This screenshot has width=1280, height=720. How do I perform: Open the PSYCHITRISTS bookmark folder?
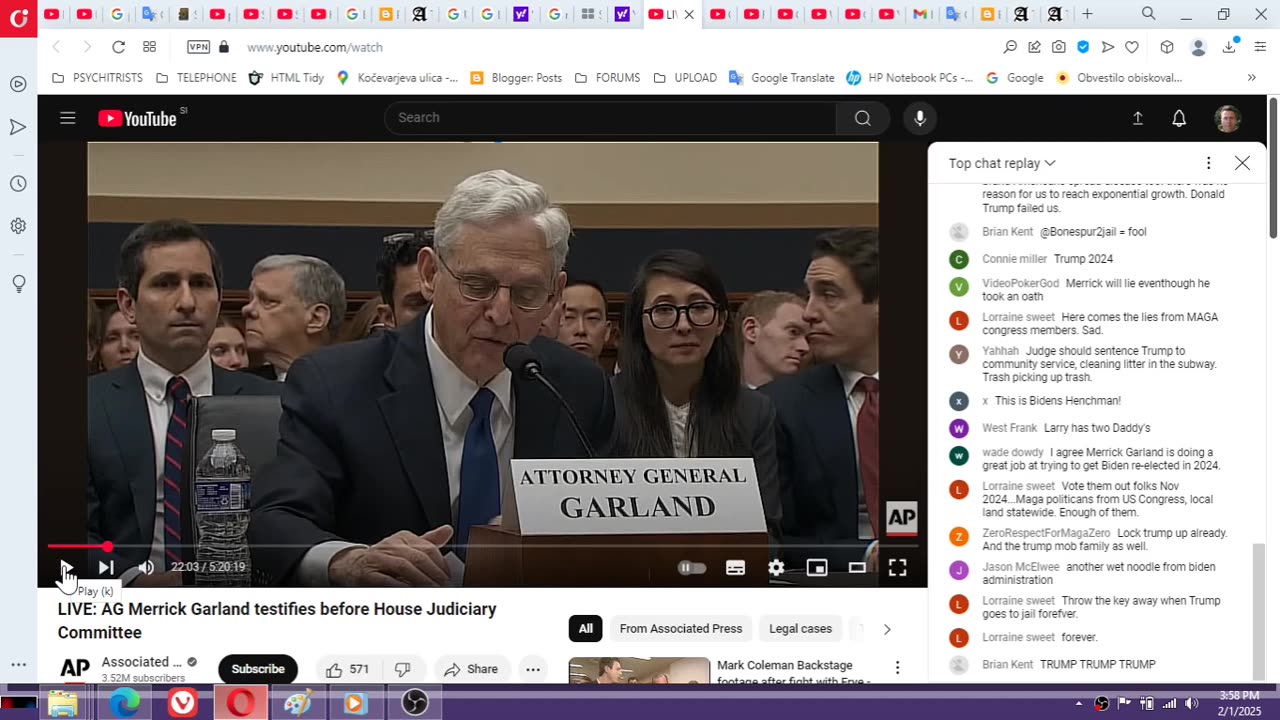[x=97, y=77]
